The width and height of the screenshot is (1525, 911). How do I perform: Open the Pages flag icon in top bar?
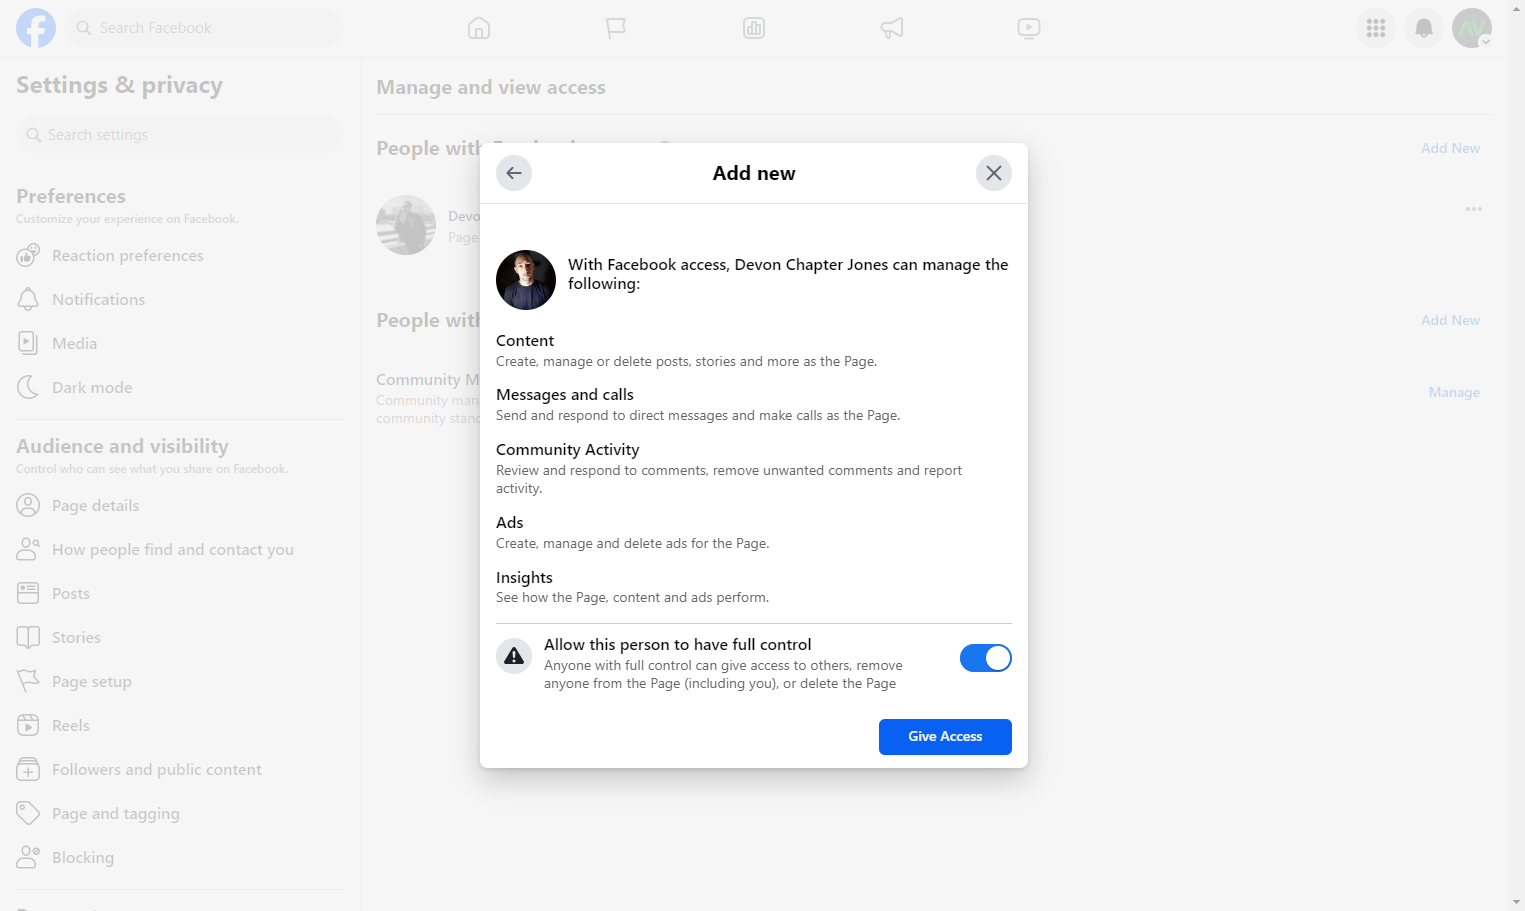point(616,28)
